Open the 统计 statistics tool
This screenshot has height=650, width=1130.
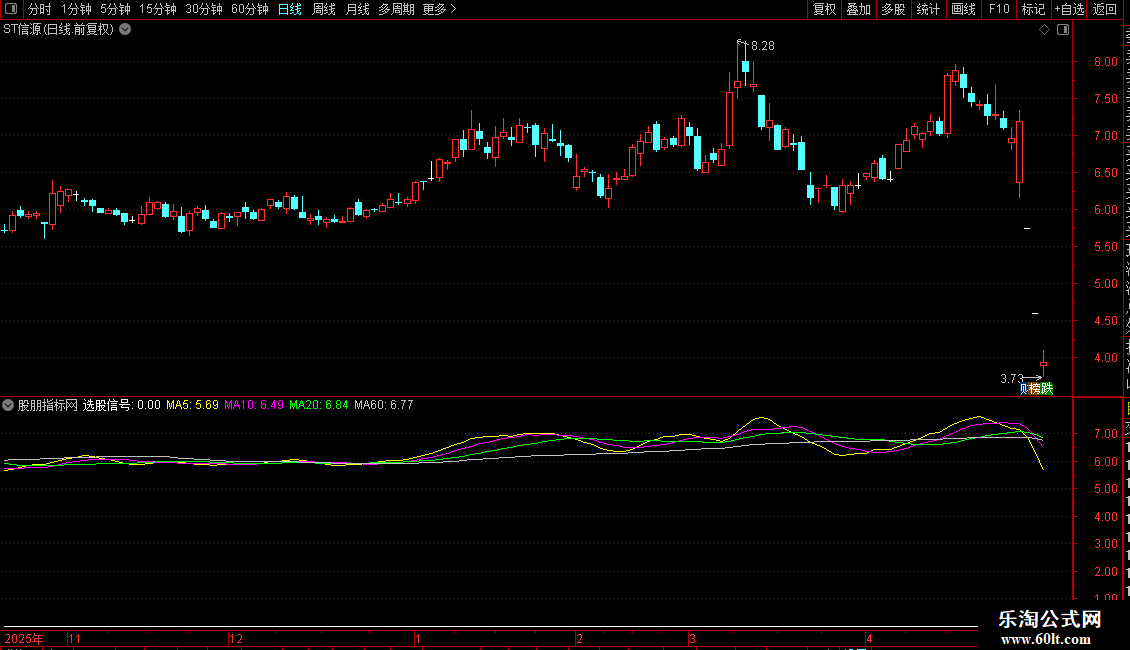point(928,9)
